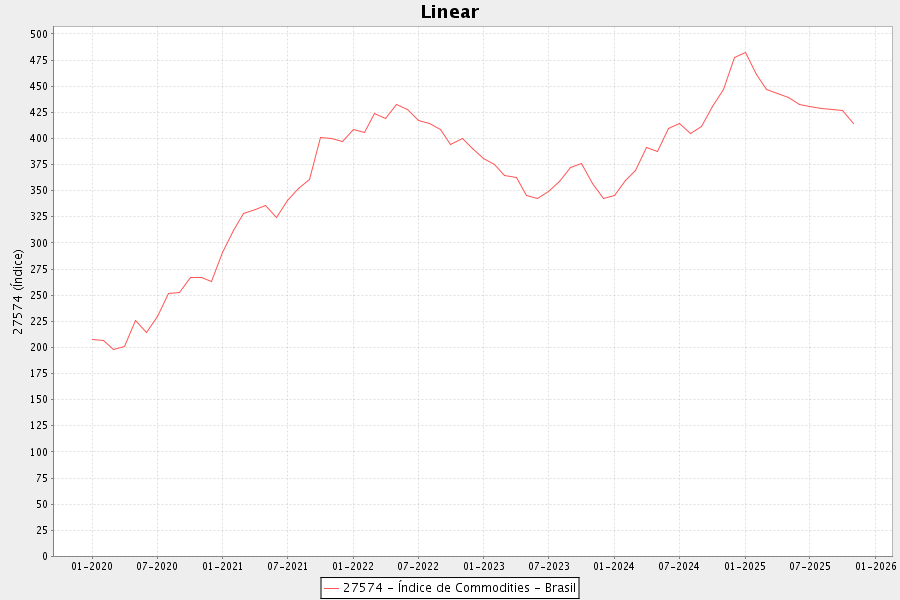
Task: Click the y-axis tick label "475"
Action: point(38,60)
